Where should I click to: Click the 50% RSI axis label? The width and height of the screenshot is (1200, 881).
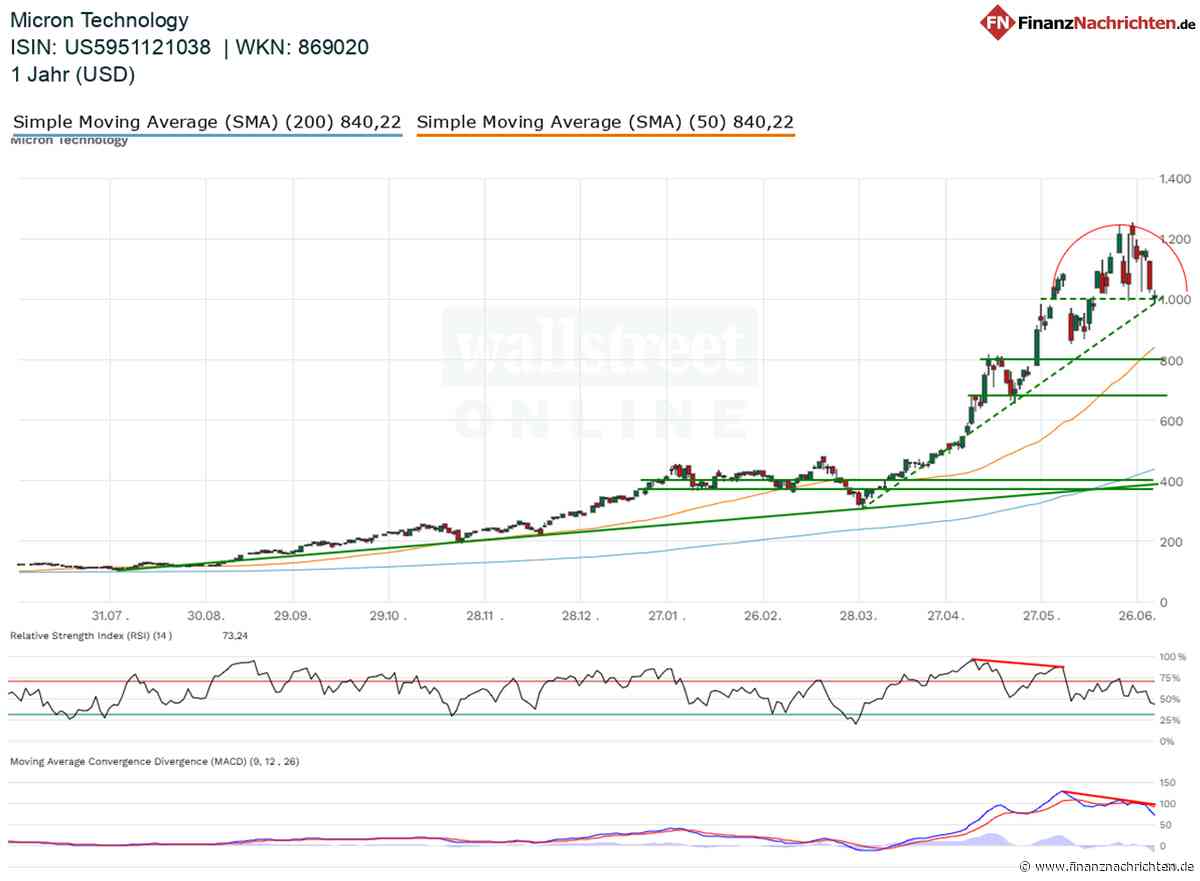pos(1172,699)
